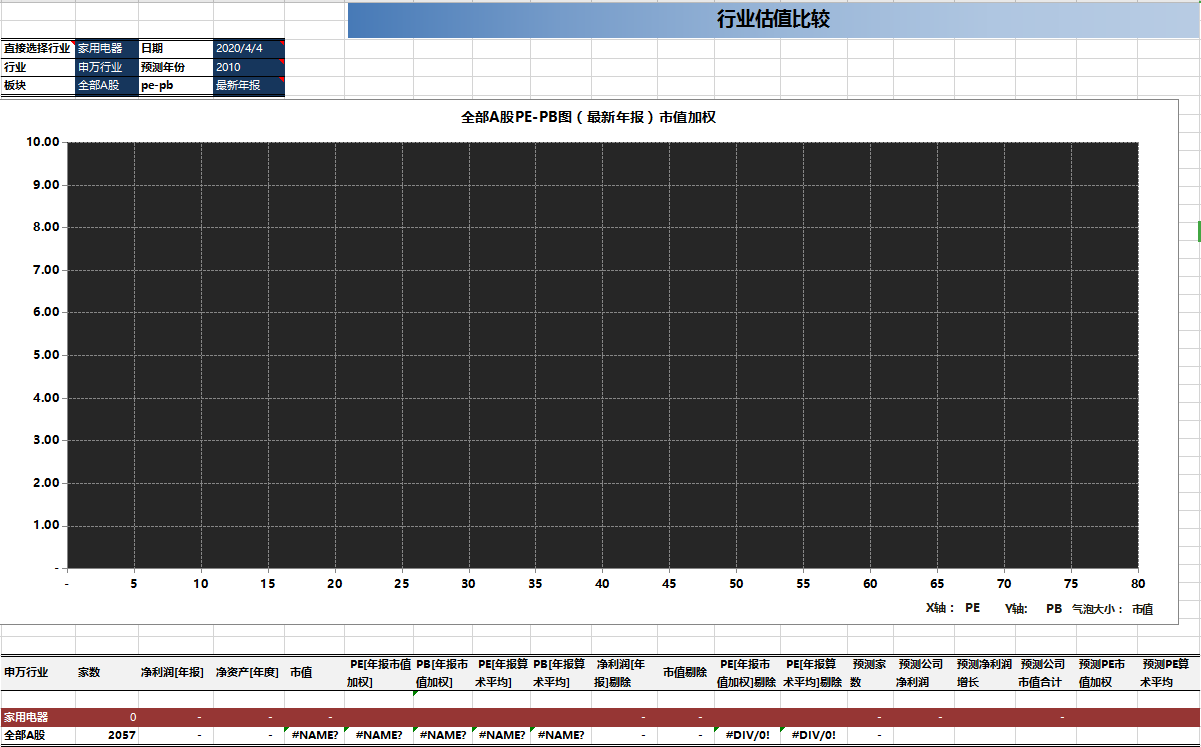Select the PB[年报算术平均] column header
This screenshot has width=1201, height=747.
(559, 672)
